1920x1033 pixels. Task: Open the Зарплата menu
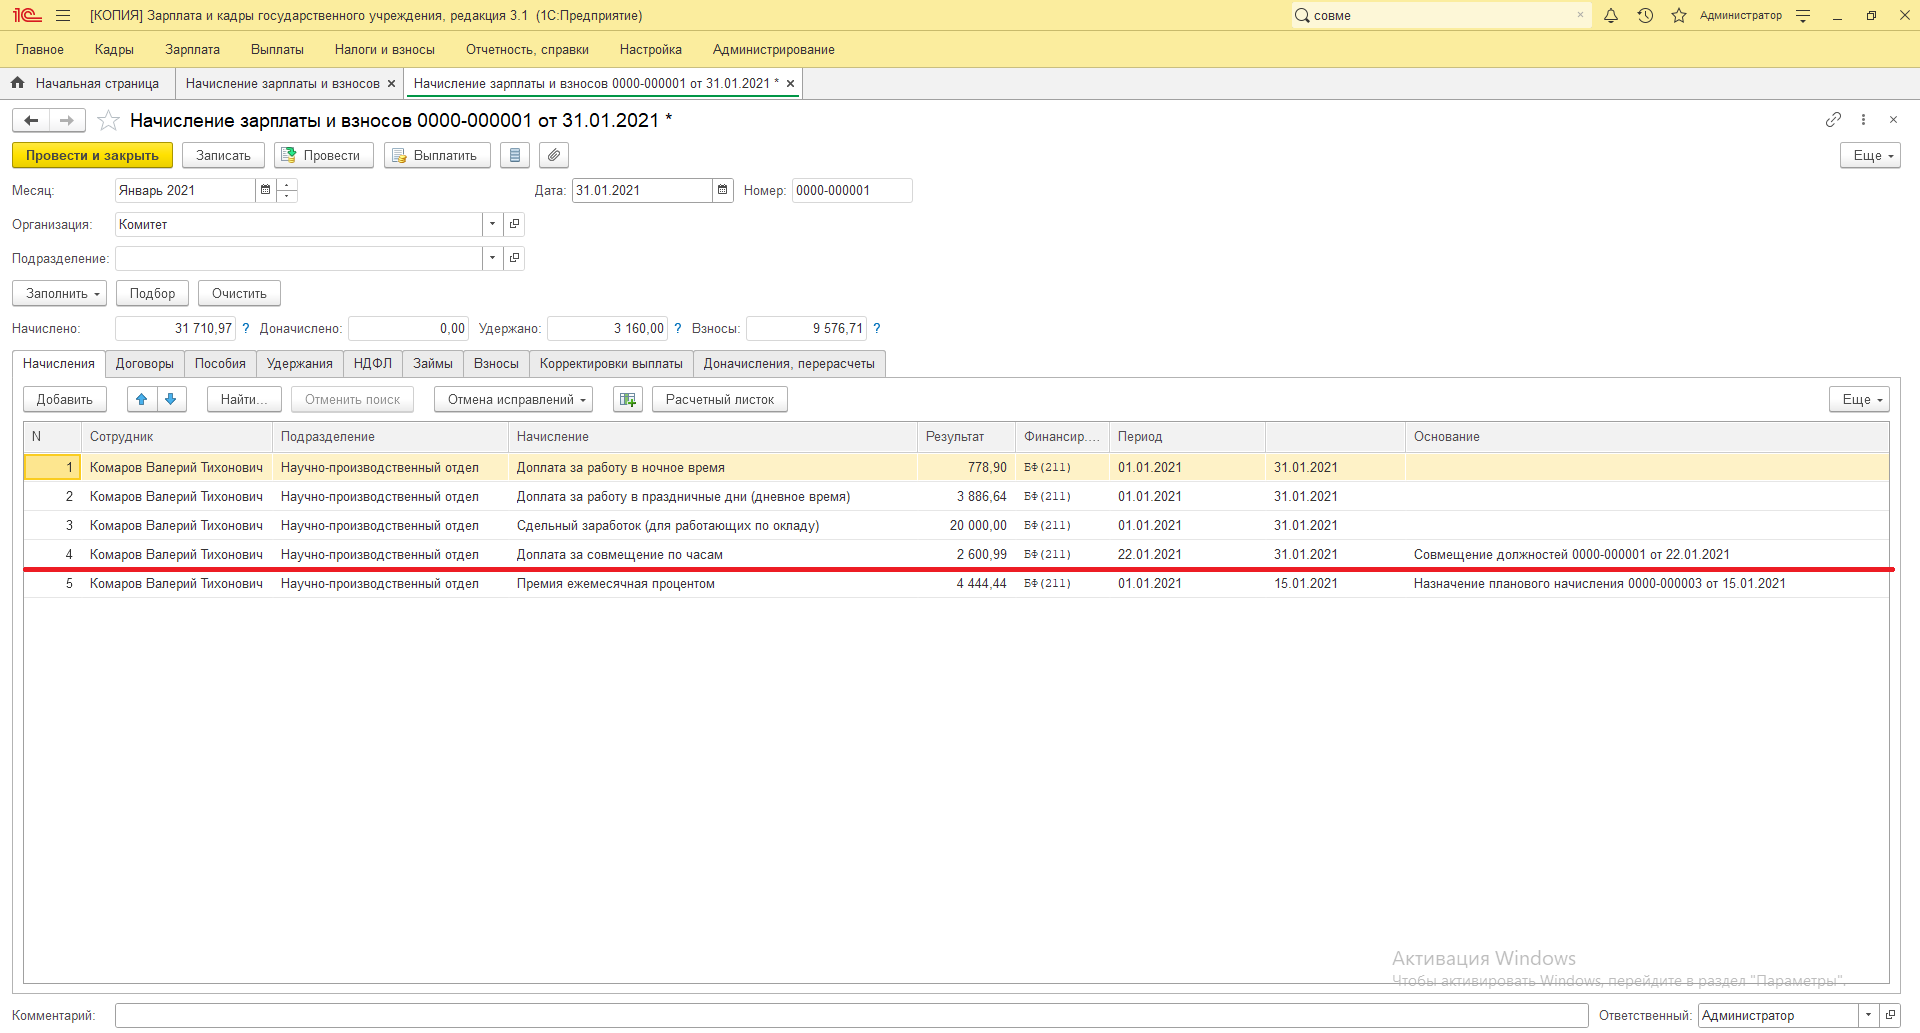[192, 49]
